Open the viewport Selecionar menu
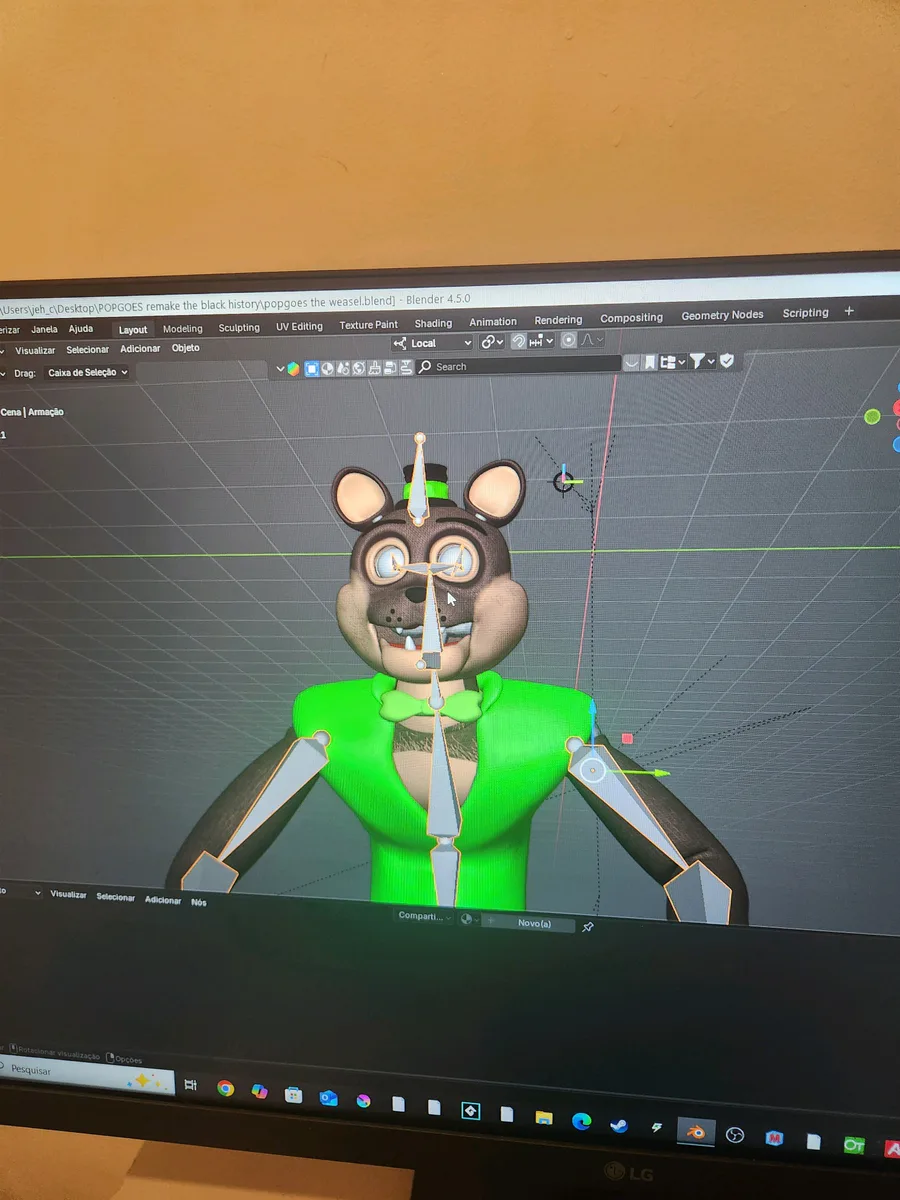 click(x=88, y=350)
